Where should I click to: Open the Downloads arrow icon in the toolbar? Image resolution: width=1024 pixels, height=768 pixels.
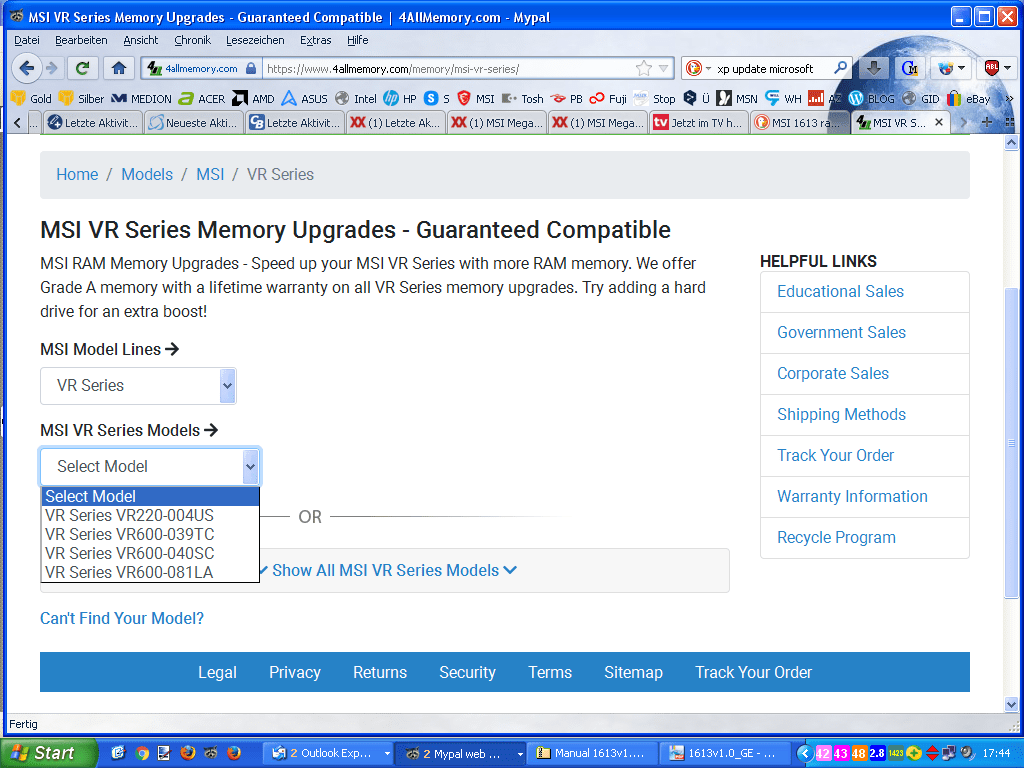[x=874, y=68]
